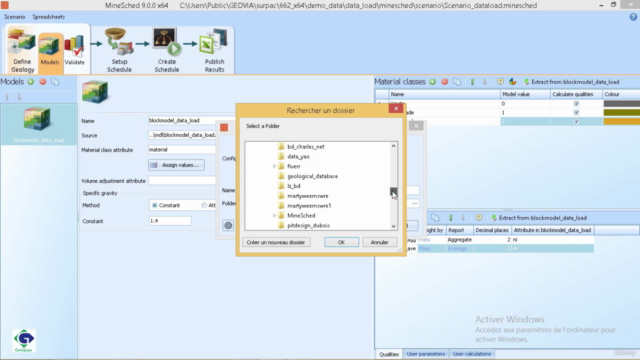
Task: Click the Material class attribute field
Action: click(182, 150)
